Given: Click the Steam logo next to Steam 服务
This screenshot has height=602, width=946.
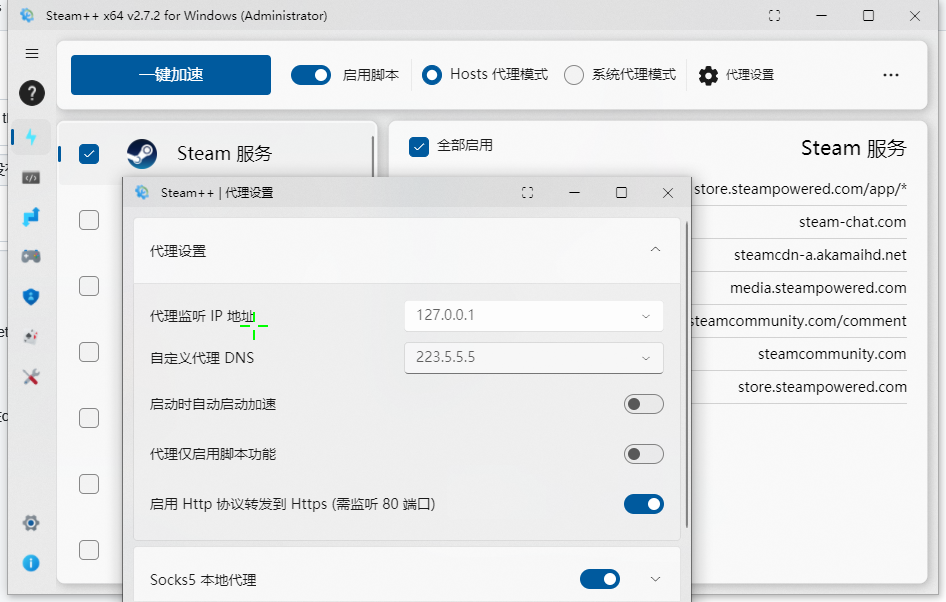Looking at the screenshot, I should coord(143,154).
